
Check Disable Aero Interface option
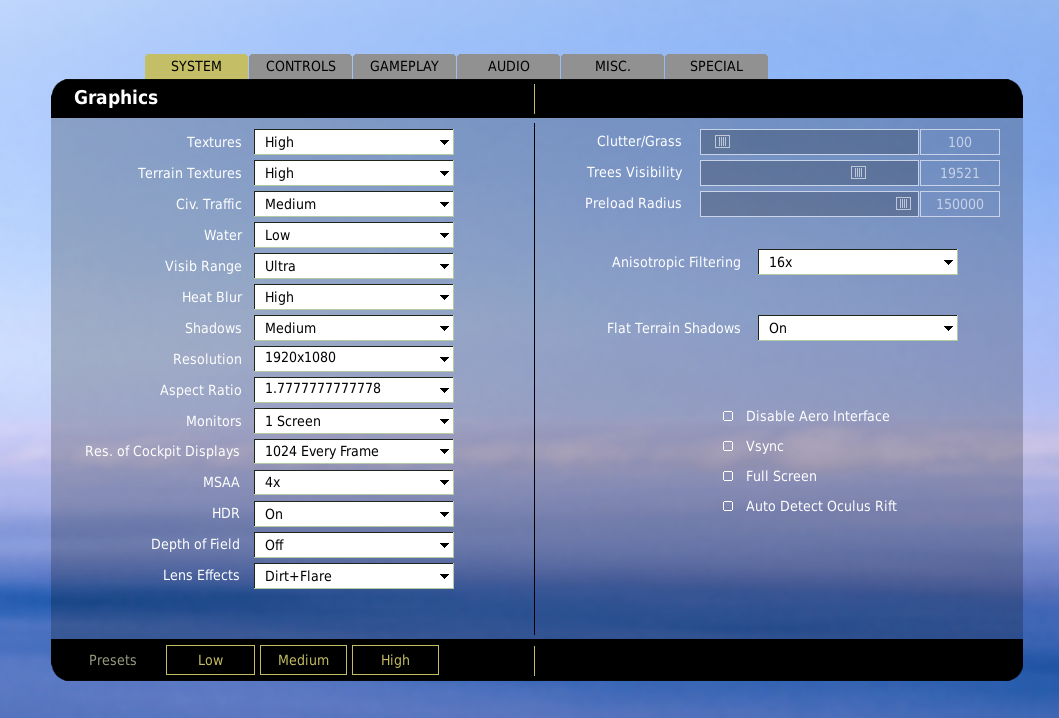point(728,416)
